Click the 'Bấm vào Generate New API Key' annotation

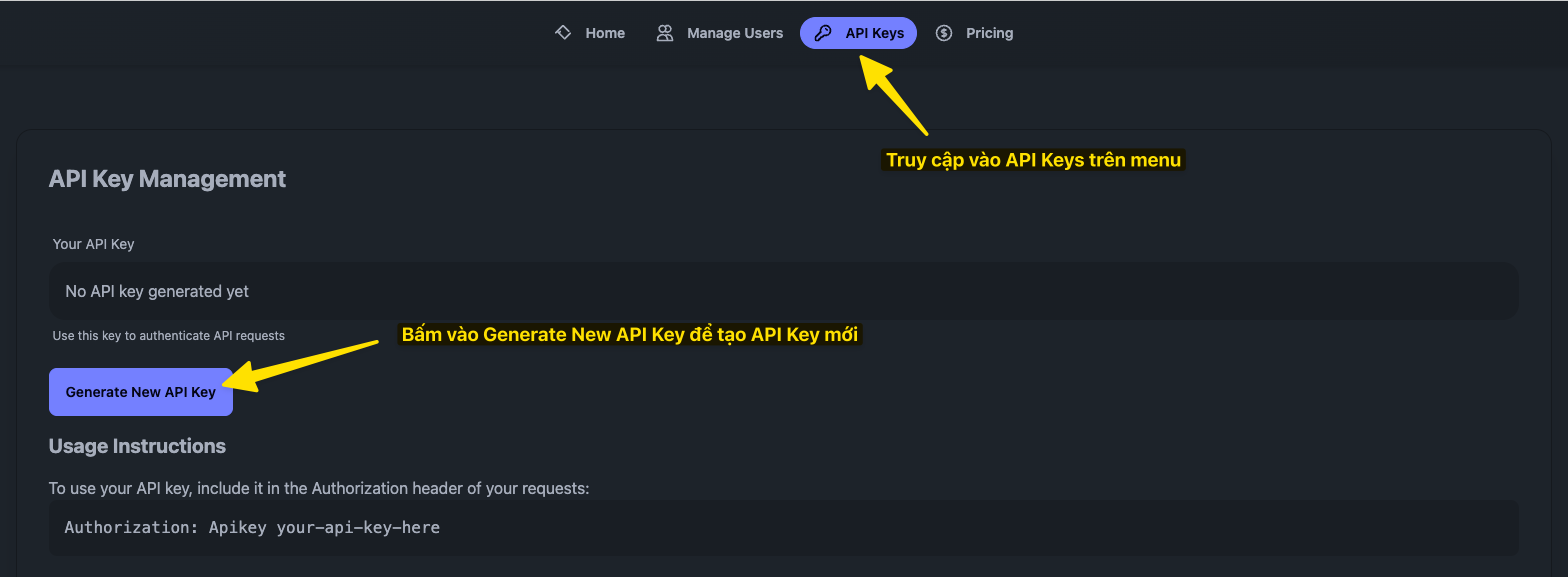coord(630,335)
